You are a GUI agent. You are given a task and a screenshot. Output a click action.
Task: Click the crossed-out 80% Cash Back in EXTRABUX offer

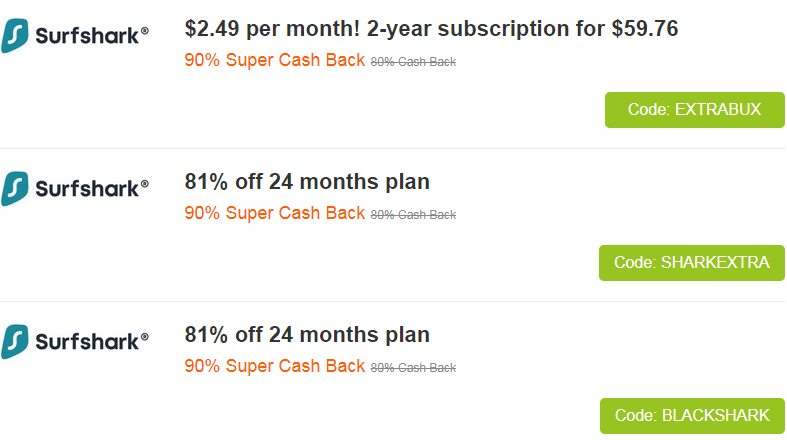(x=413, y=62)
